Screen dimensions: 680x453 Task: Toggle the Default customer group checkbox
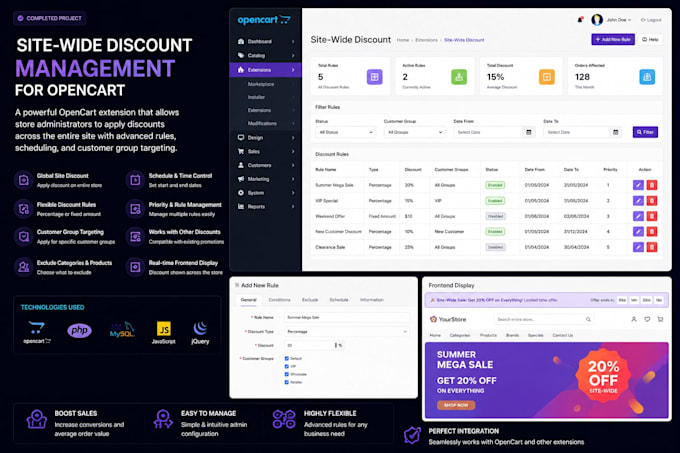point(287,358)
